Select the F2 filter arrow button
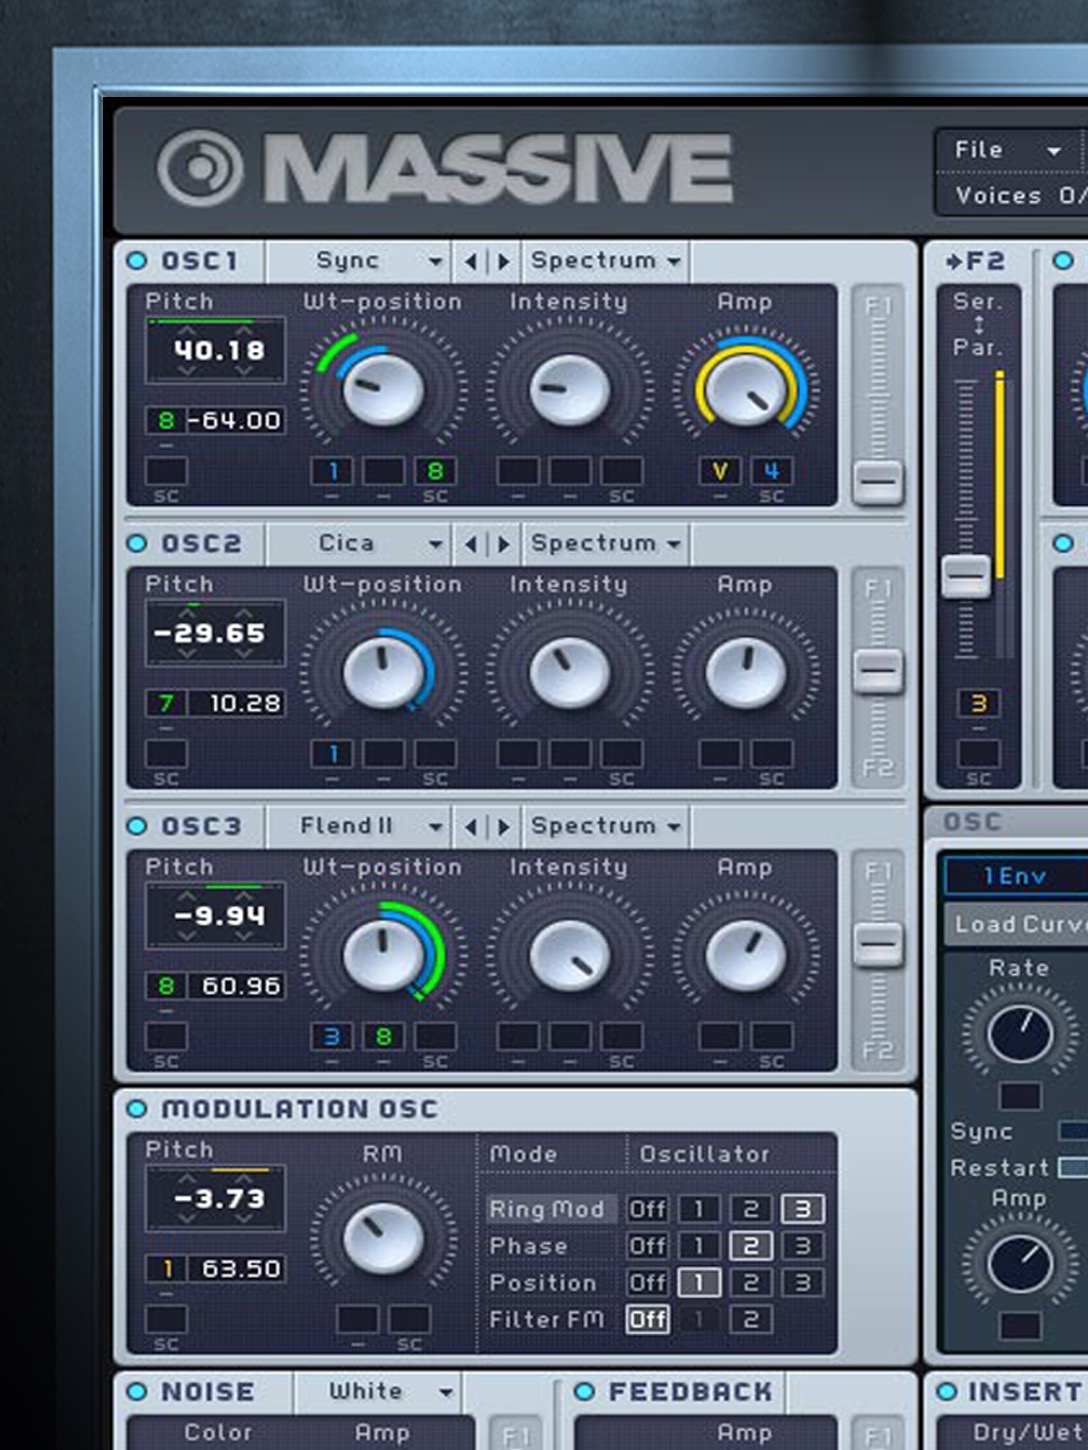Image resolution: width=1088 pixels, height=1450 pixels. [x=975, y=262]
